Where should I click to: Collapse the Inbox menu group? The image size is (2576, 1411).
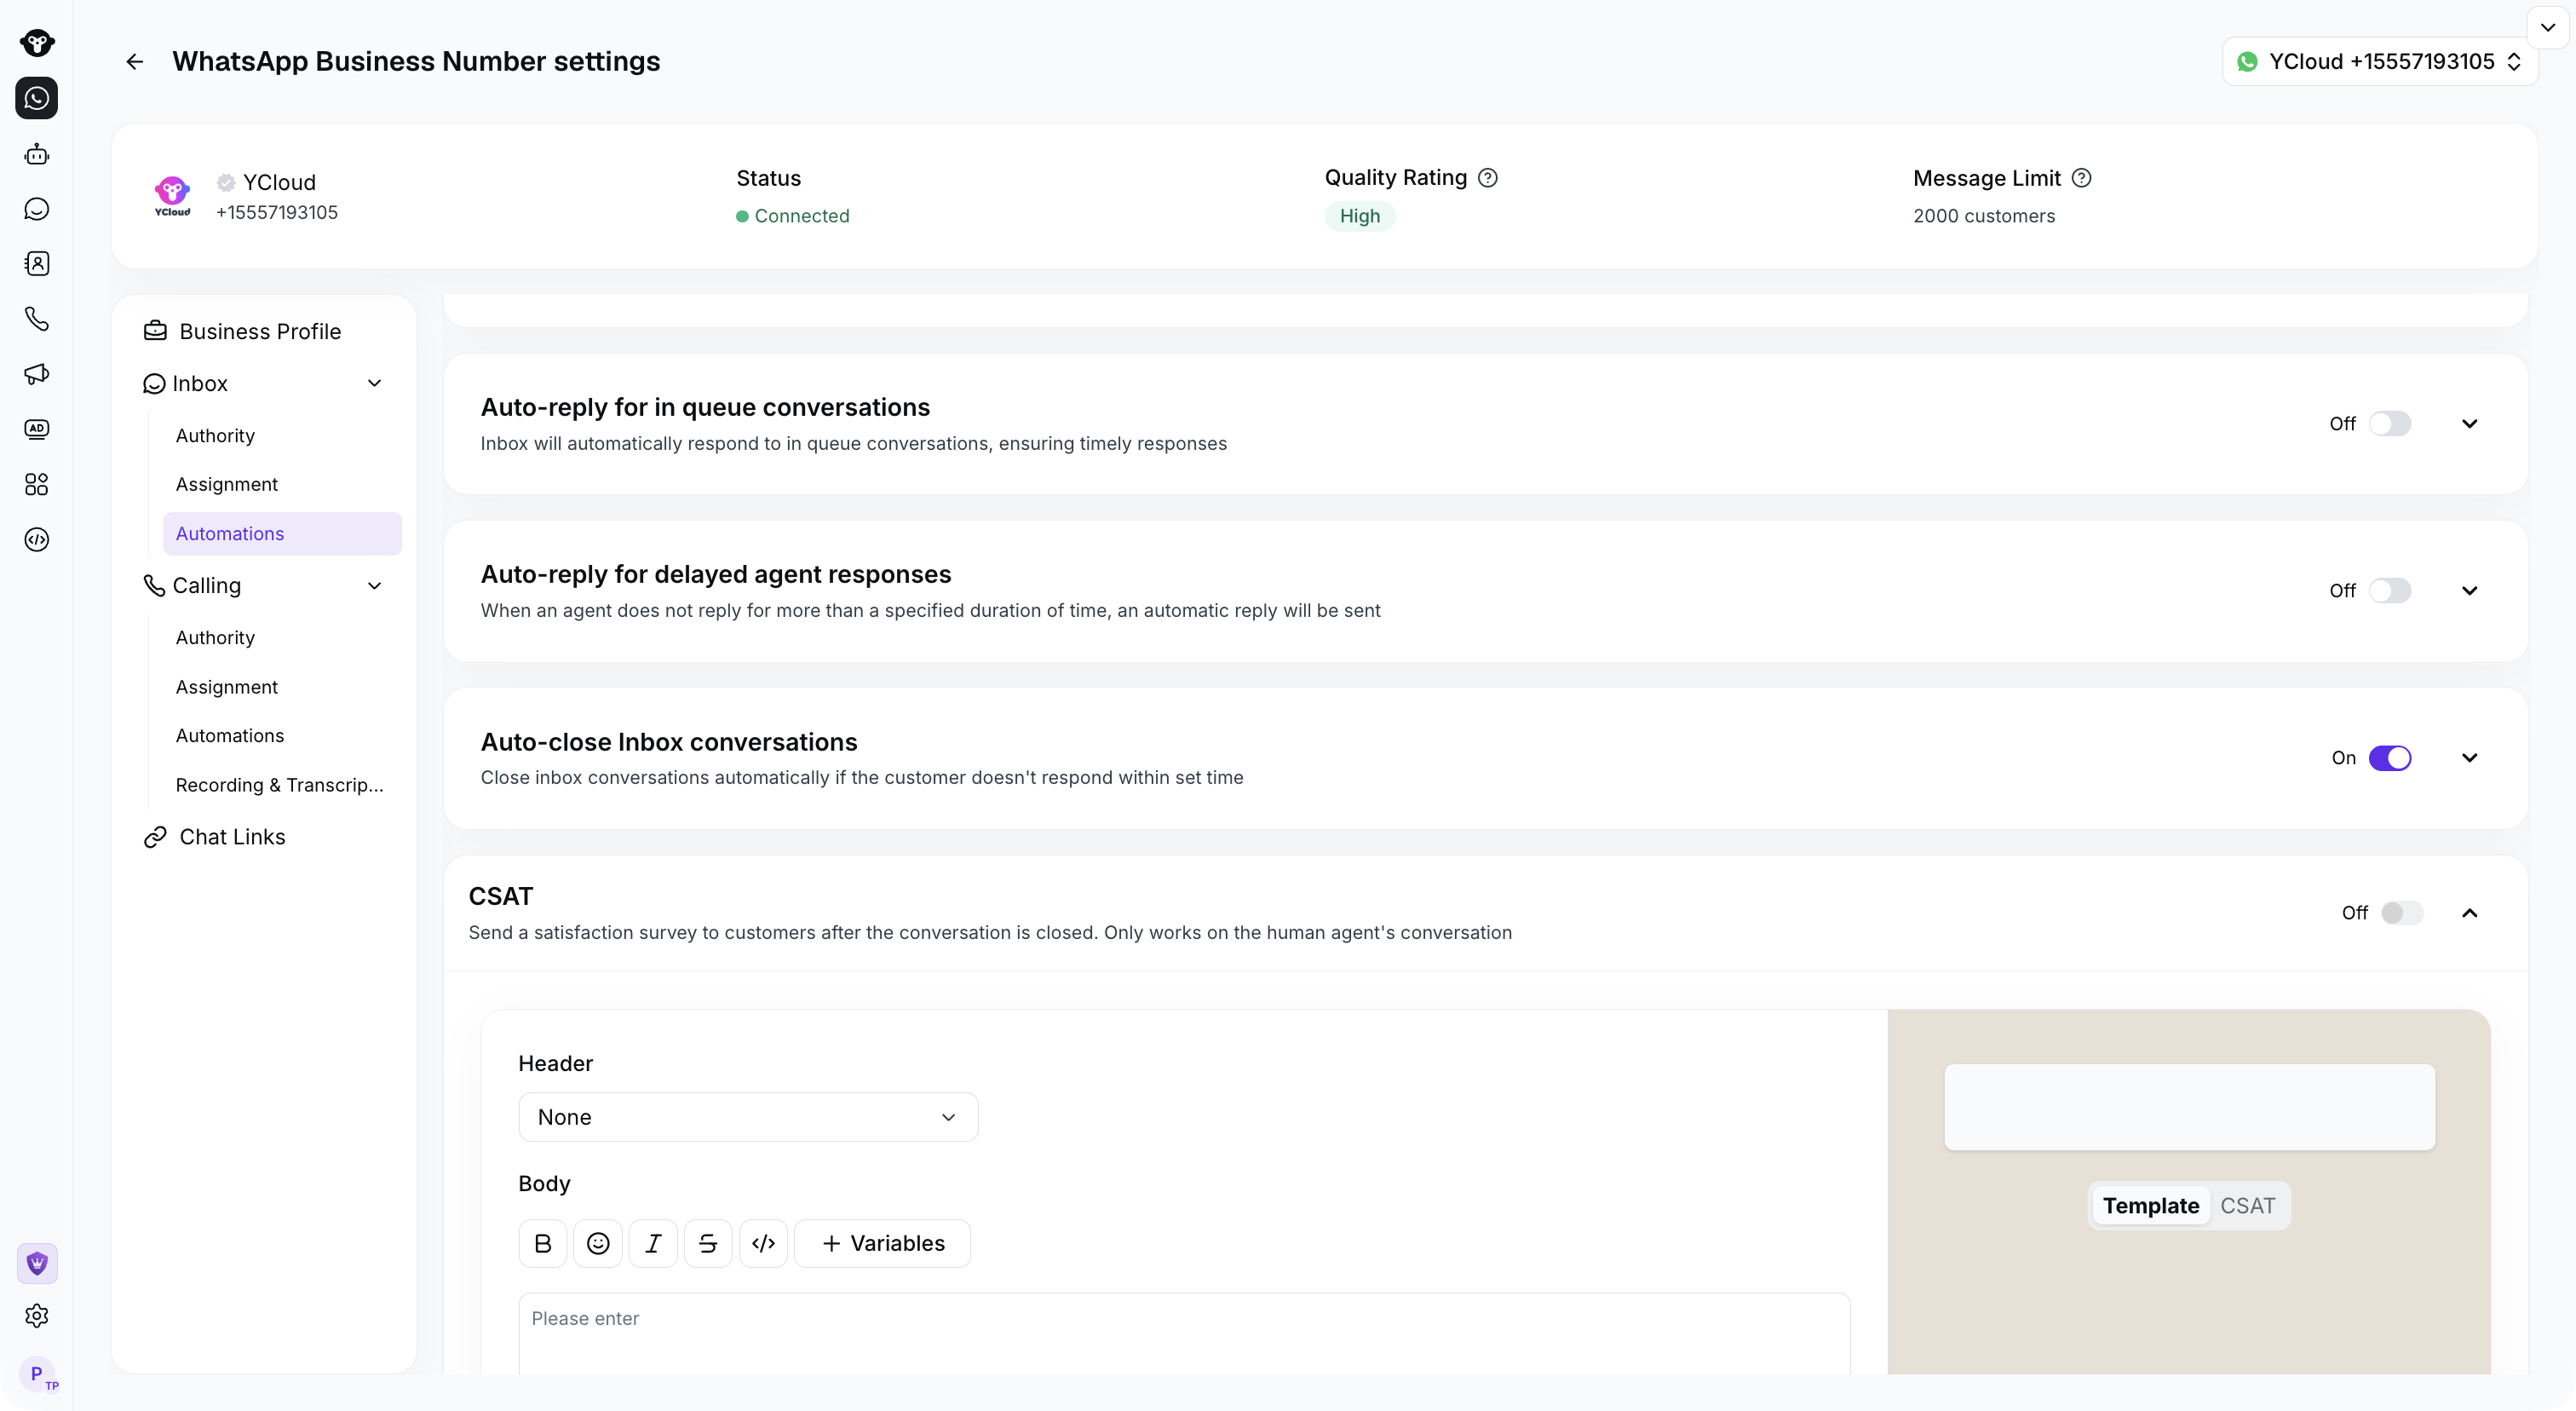(375, 384)
